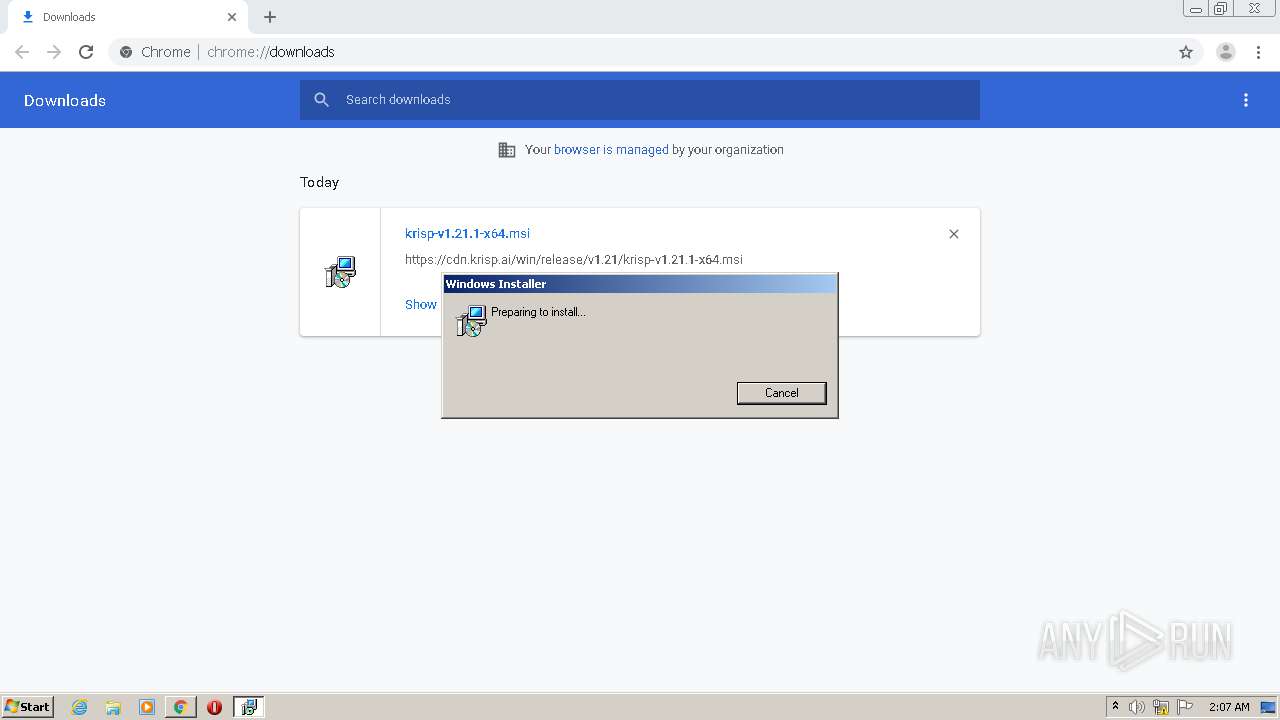Click the cdn.krisp.ai download URL
The image size is (1280, 720).
tap(573, 259)
